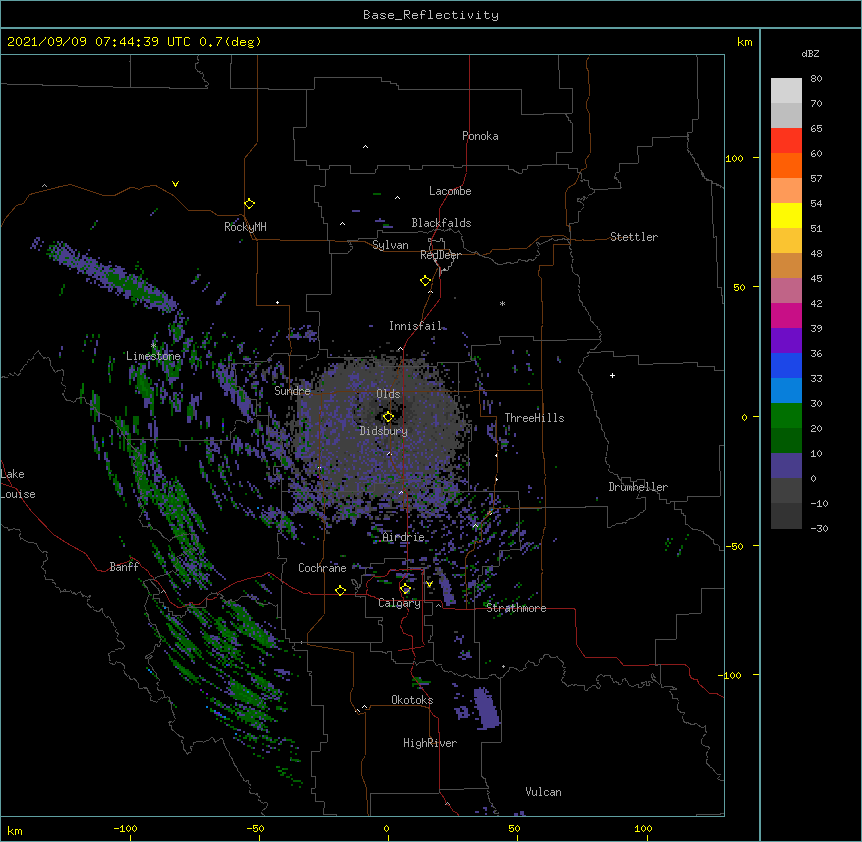The height and width of the screenshot is (842, 862).
Task: Click the Airdrie city label
Action: (404, 537)
